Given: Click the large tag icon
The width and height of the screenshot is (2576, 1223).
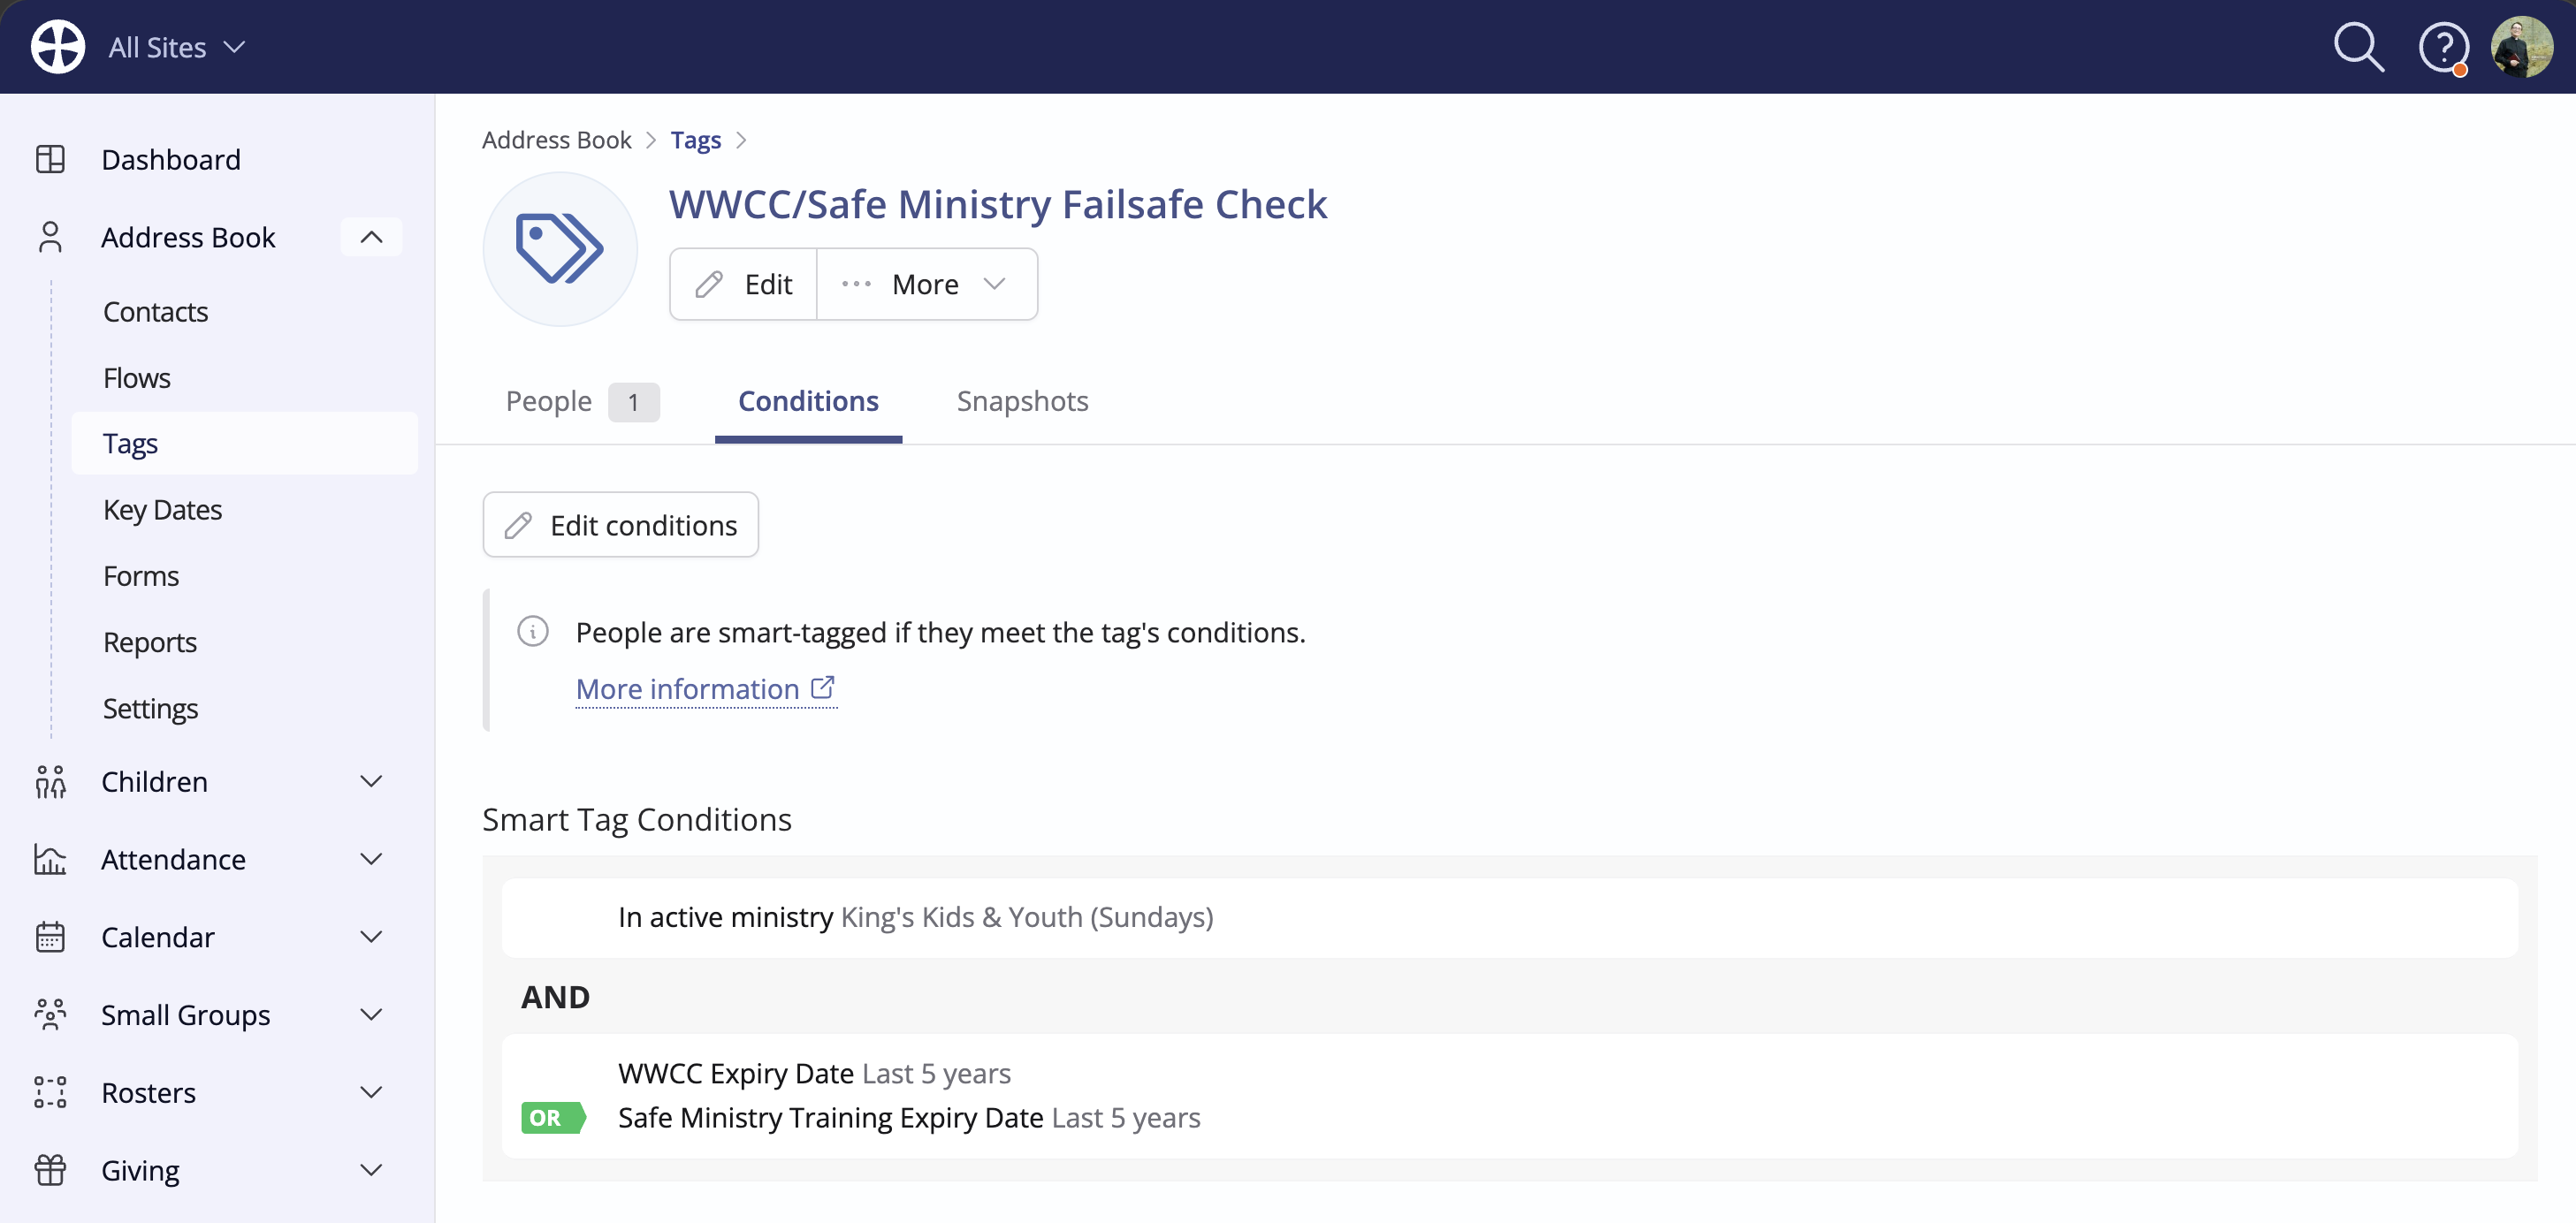Looking at the screenshot, I should 560,249.
